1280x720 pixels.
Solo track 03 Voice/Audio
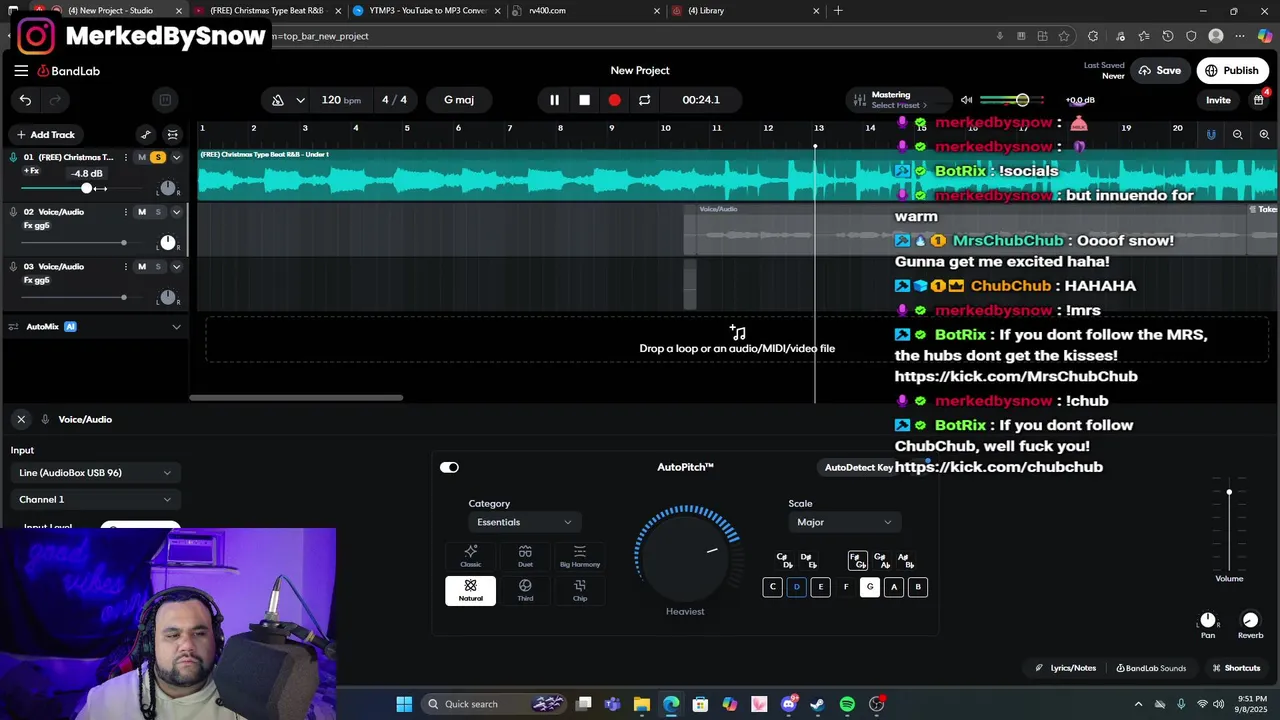click(x=157, y=267)
